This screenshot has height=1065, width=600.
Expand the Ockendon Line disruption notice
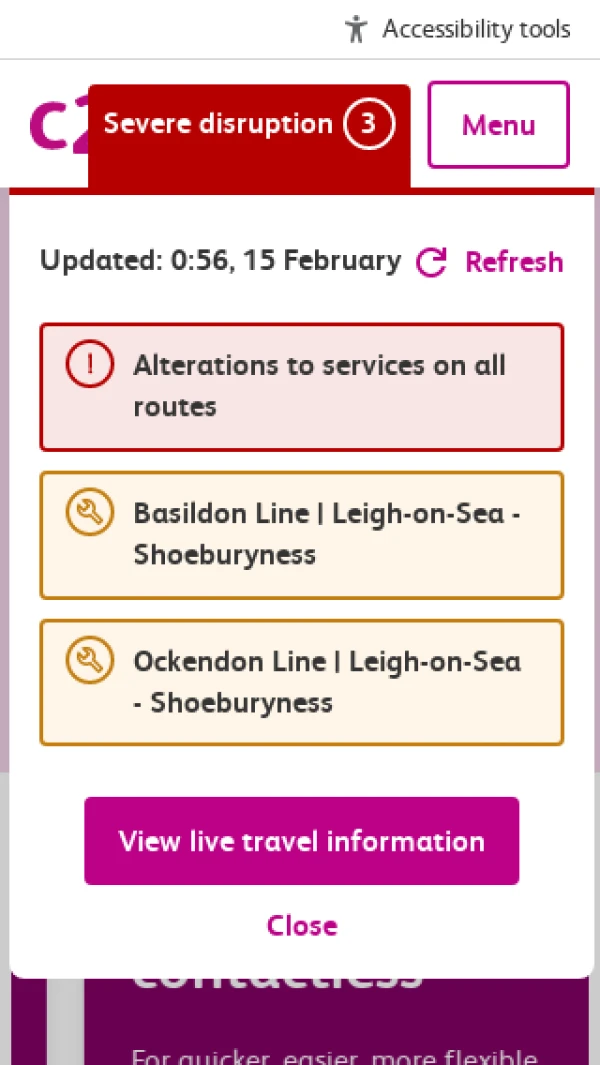coord(326,682)
